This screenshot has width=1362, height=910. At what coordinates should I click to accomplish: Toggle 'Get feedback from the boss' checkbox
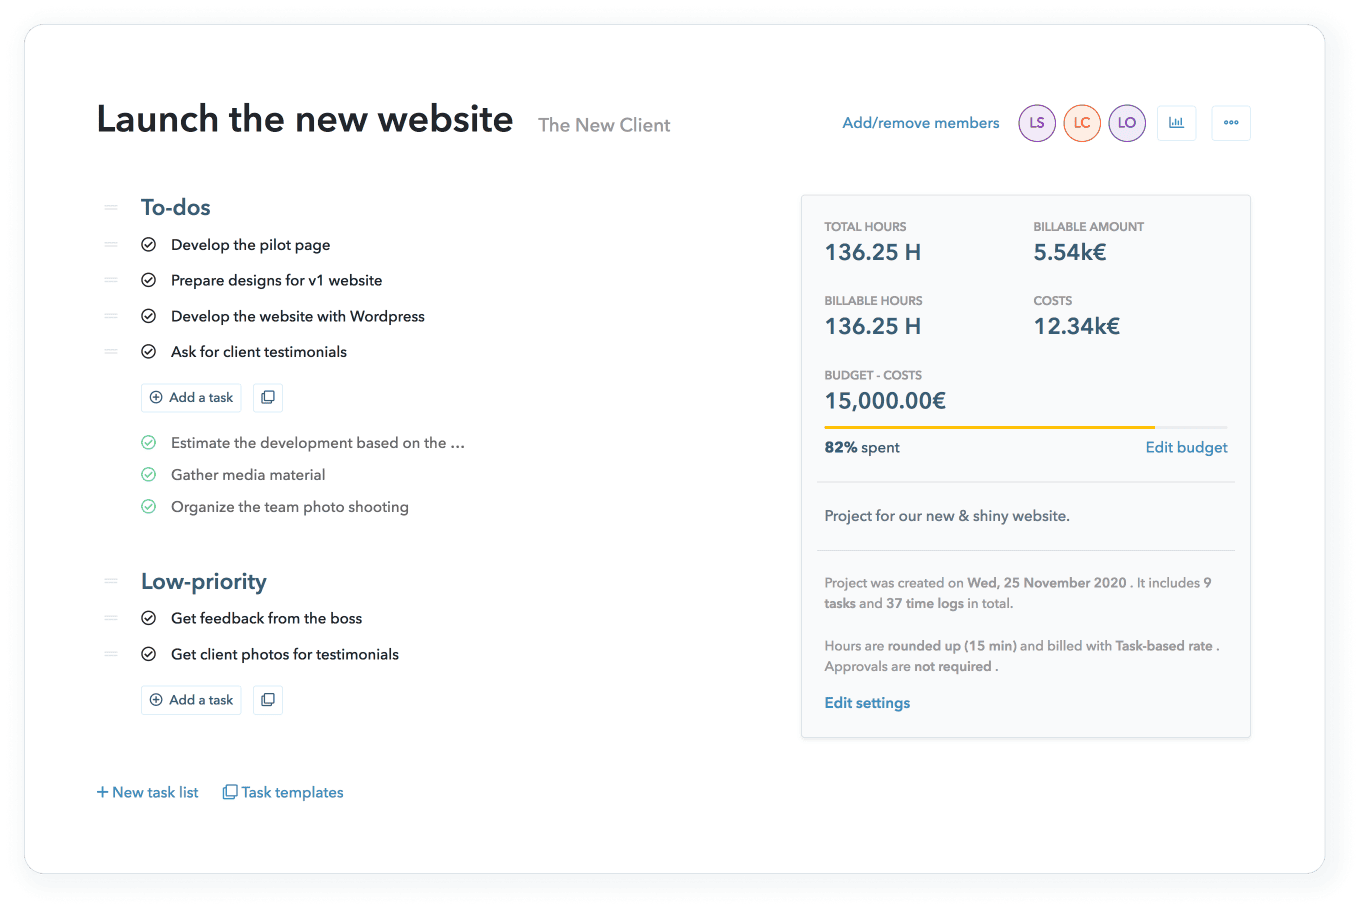click(149, 619)
